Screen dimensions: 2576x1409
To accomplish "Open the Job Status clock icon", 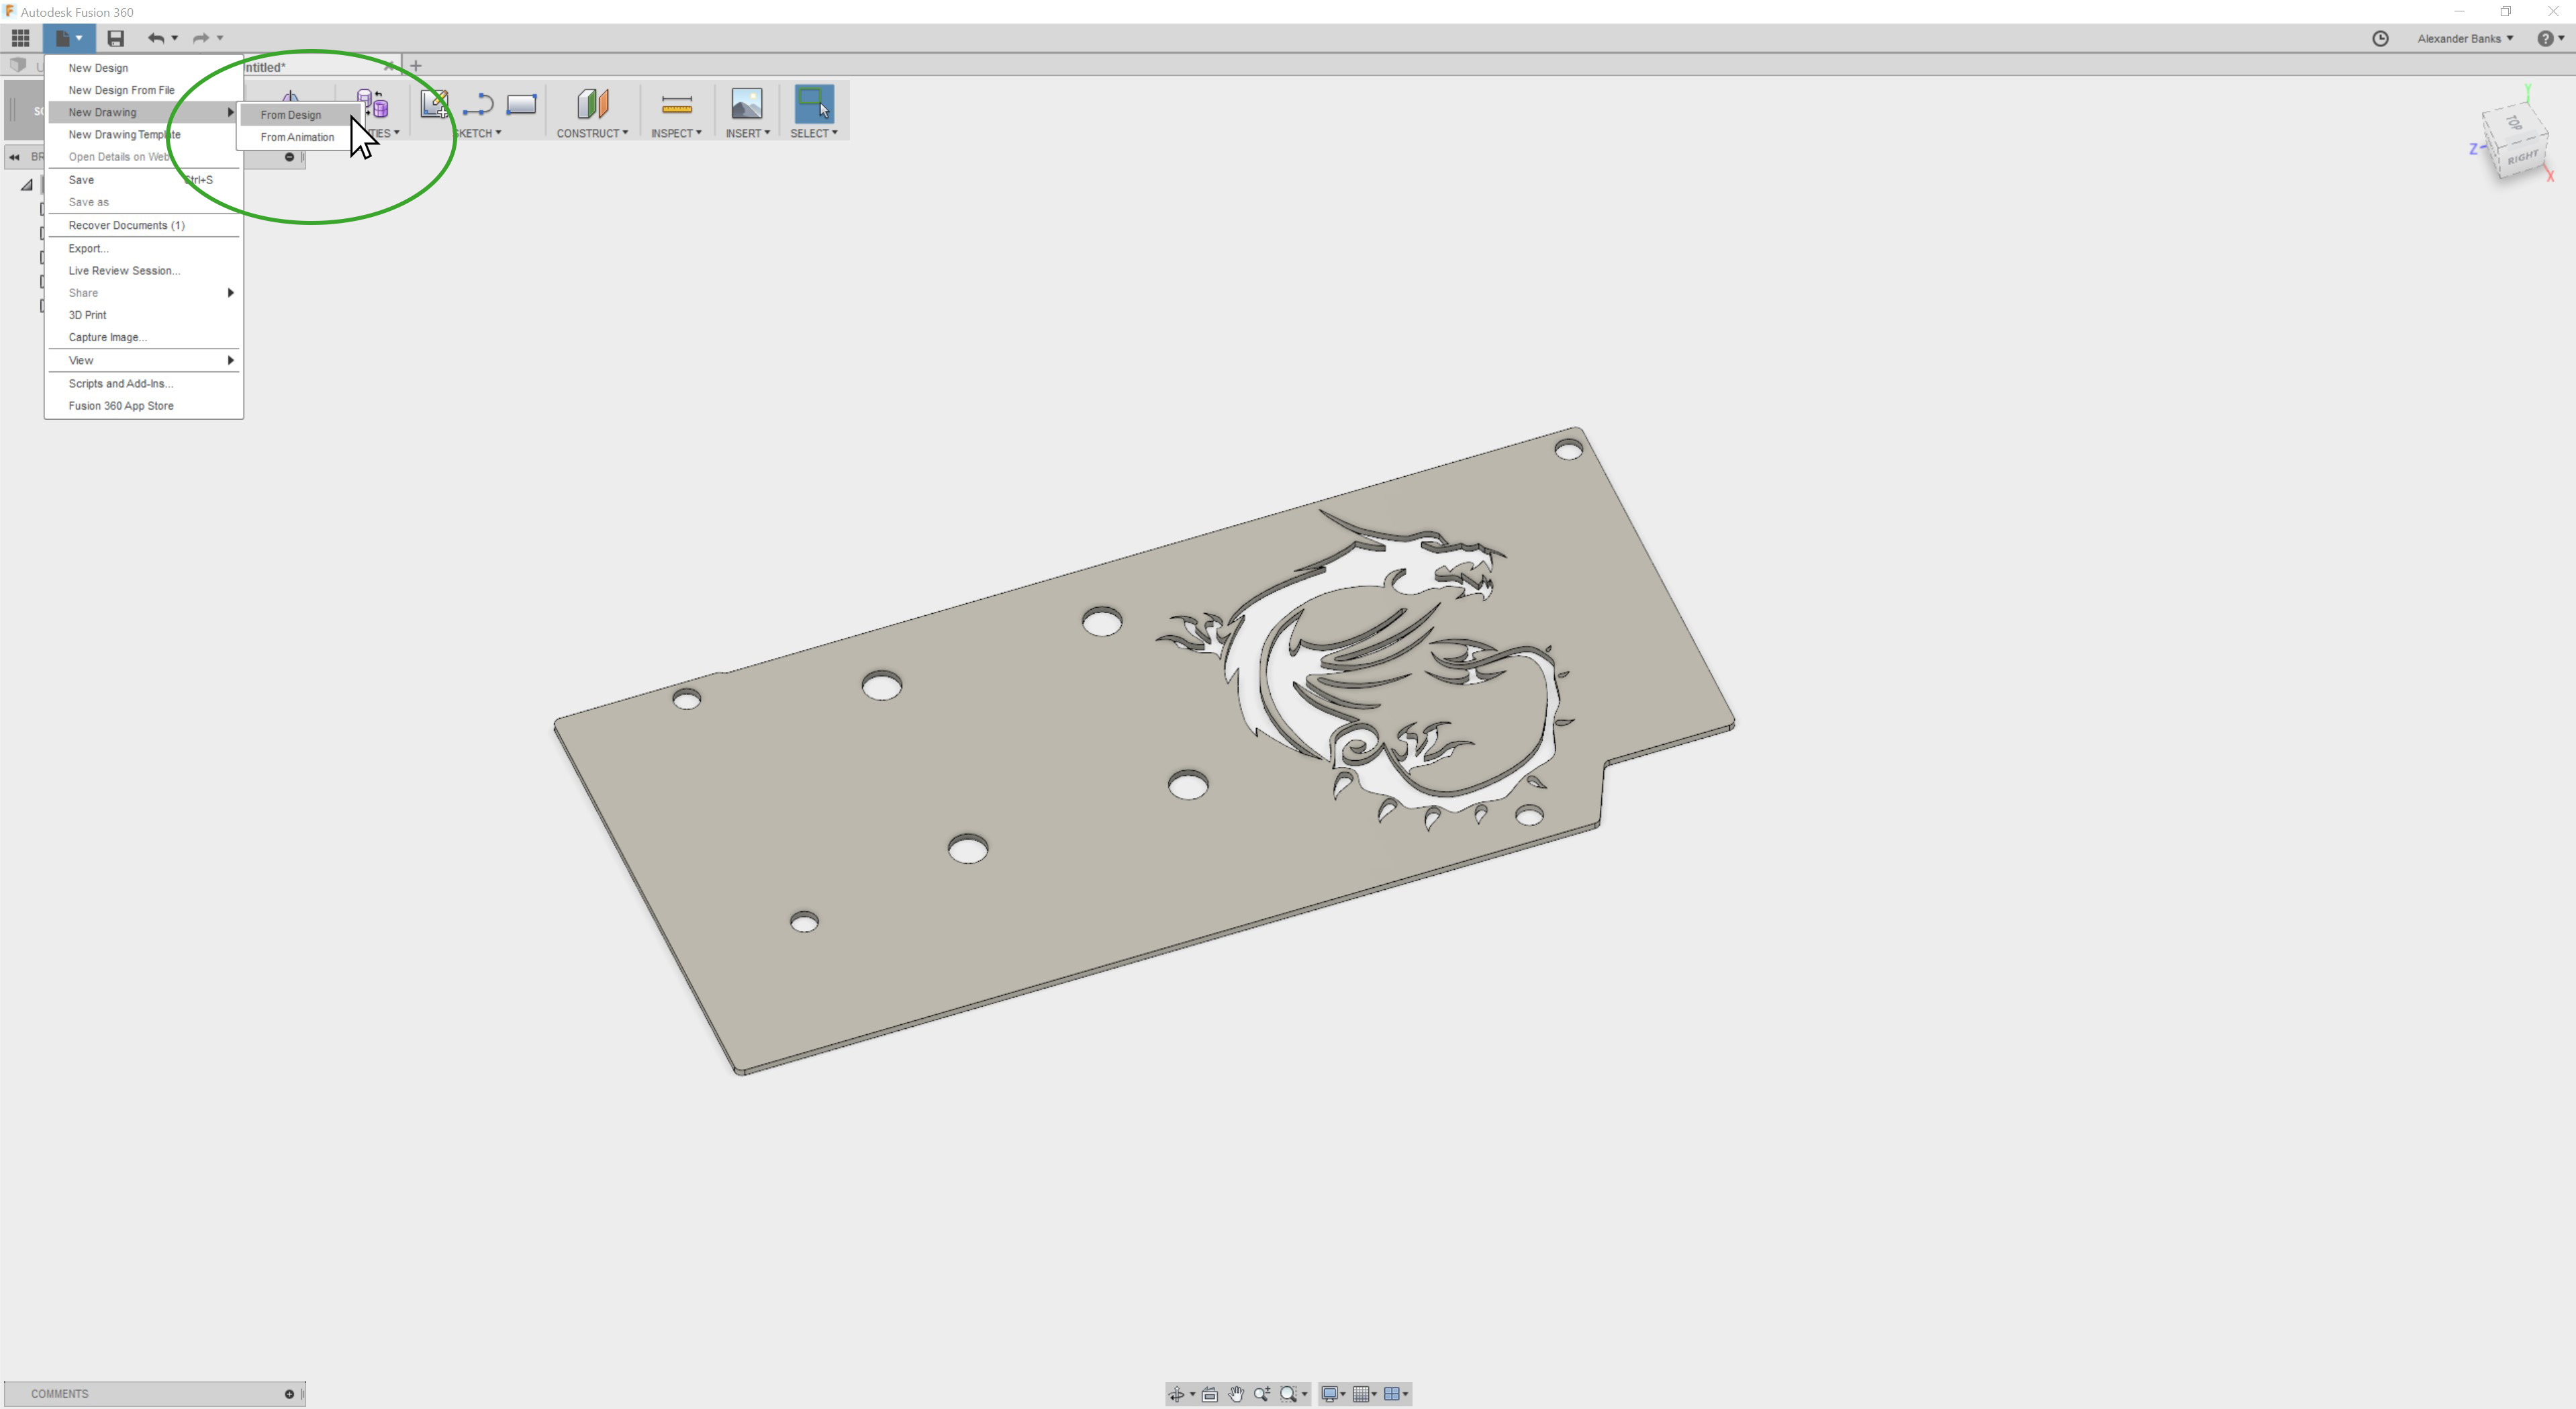I will click(x=2380, y=38).
